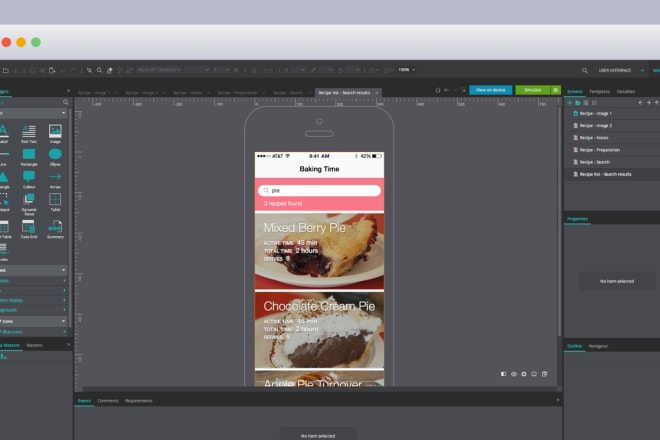The height and width of the screenshot is (440, 660).
Task: Collapse the widget library header dropdown arrow
Action: 64,113
